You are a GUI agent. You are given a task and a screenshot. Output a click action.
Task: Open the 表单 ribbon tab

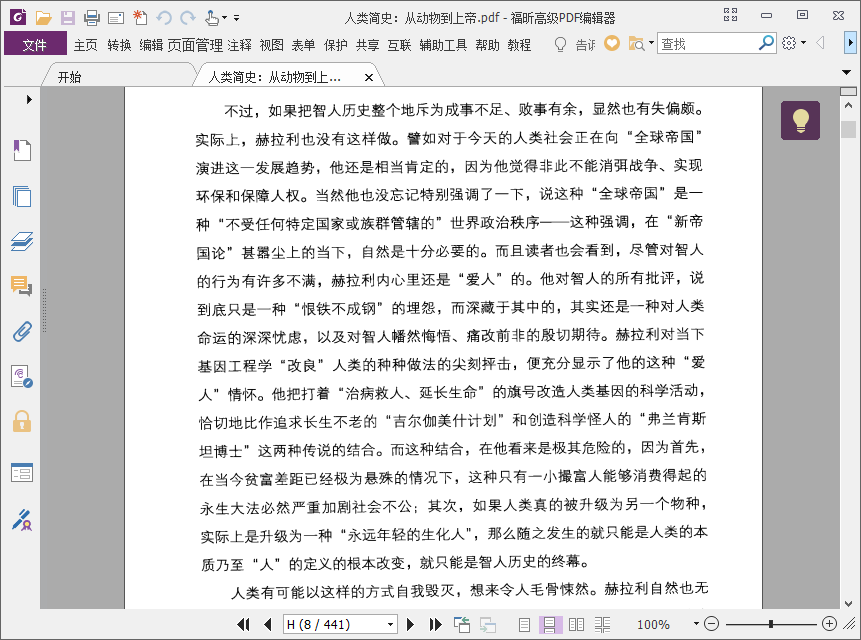pos(303,44)
